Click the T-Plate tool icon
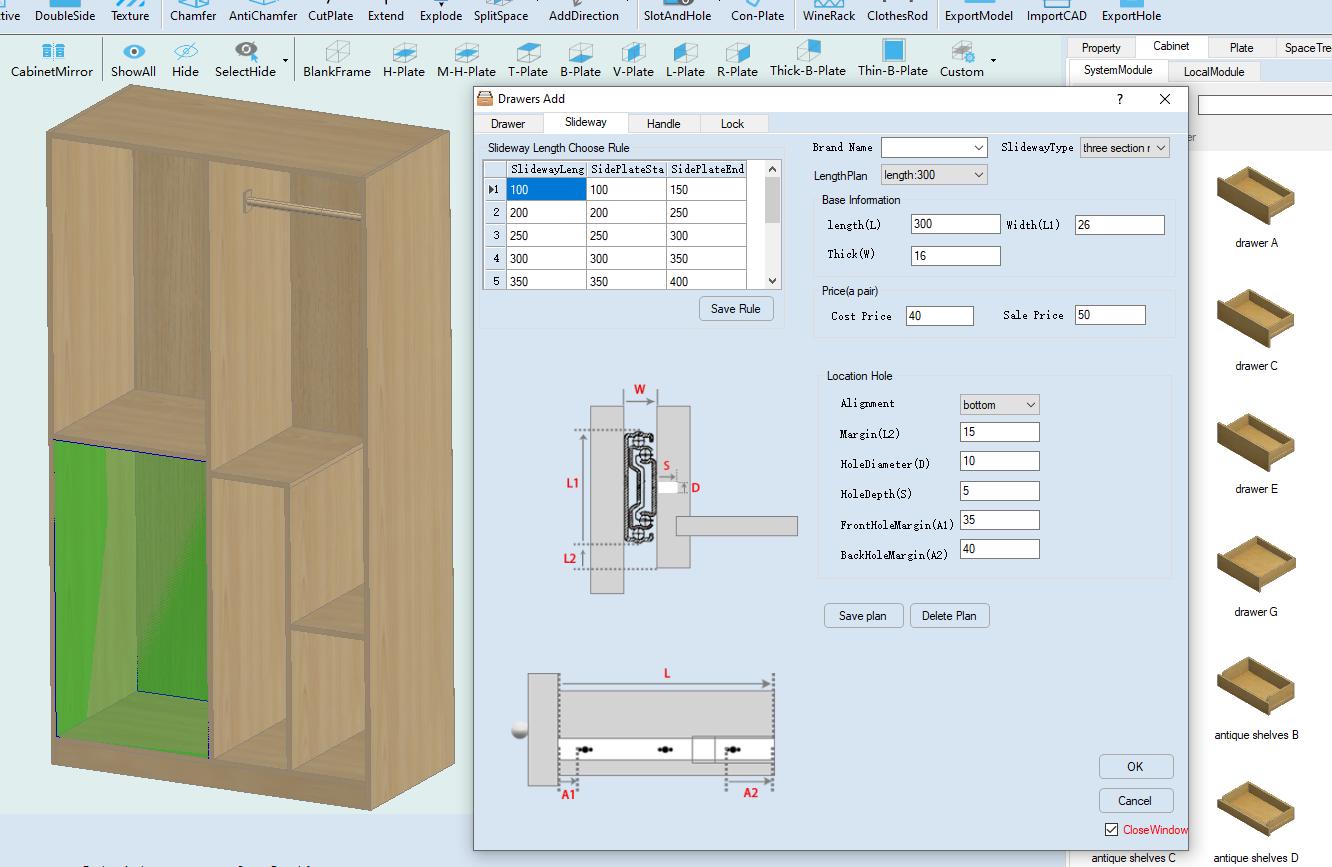This screenshot has height=867, width=1332. tap(527, 52)
